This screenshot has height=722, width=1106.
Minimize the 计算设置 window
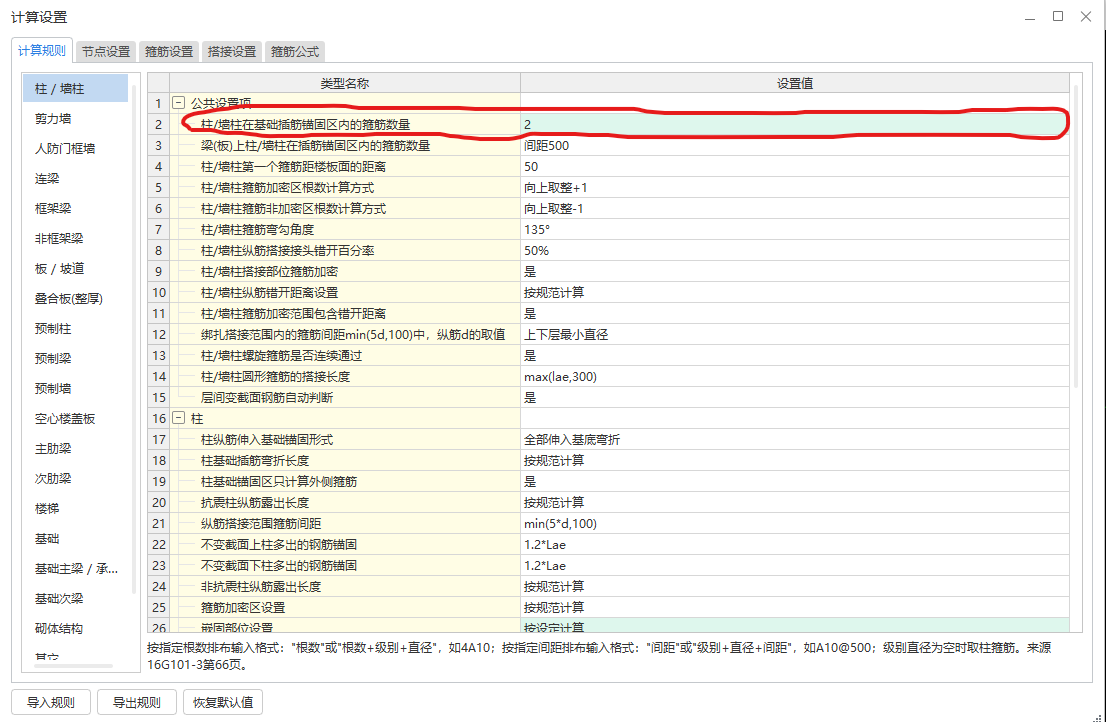[x=1030, y=16]
